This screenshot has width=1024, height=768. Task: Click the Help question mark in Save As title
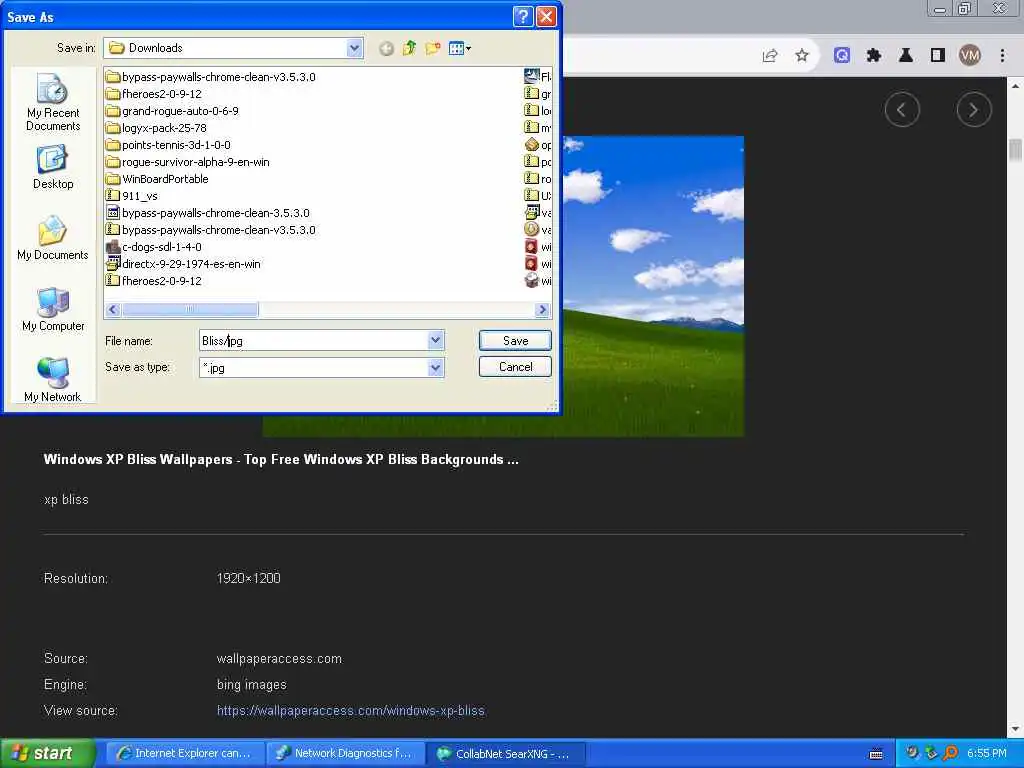click(523, 16)
